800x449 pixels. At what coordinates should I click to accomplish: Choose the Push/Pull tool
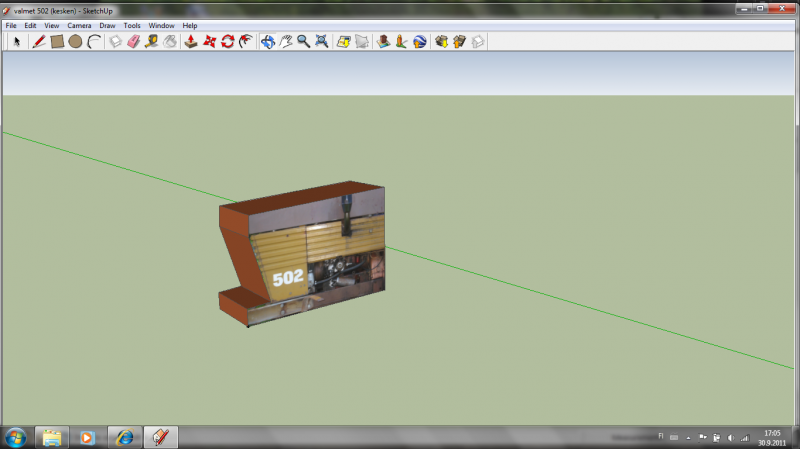tap(191, 41)
